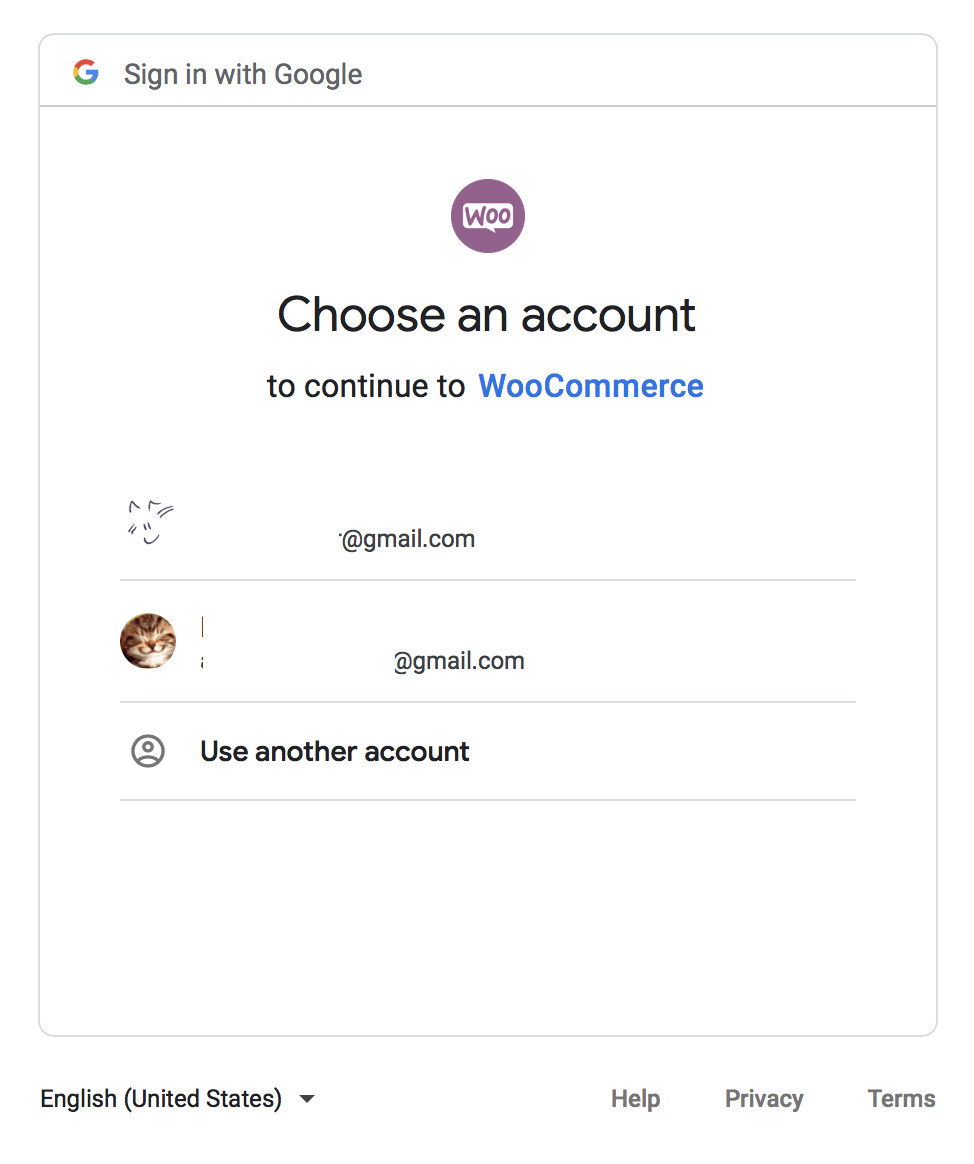
Task: Open the WooCommerce link
Action: click(590, 385)
